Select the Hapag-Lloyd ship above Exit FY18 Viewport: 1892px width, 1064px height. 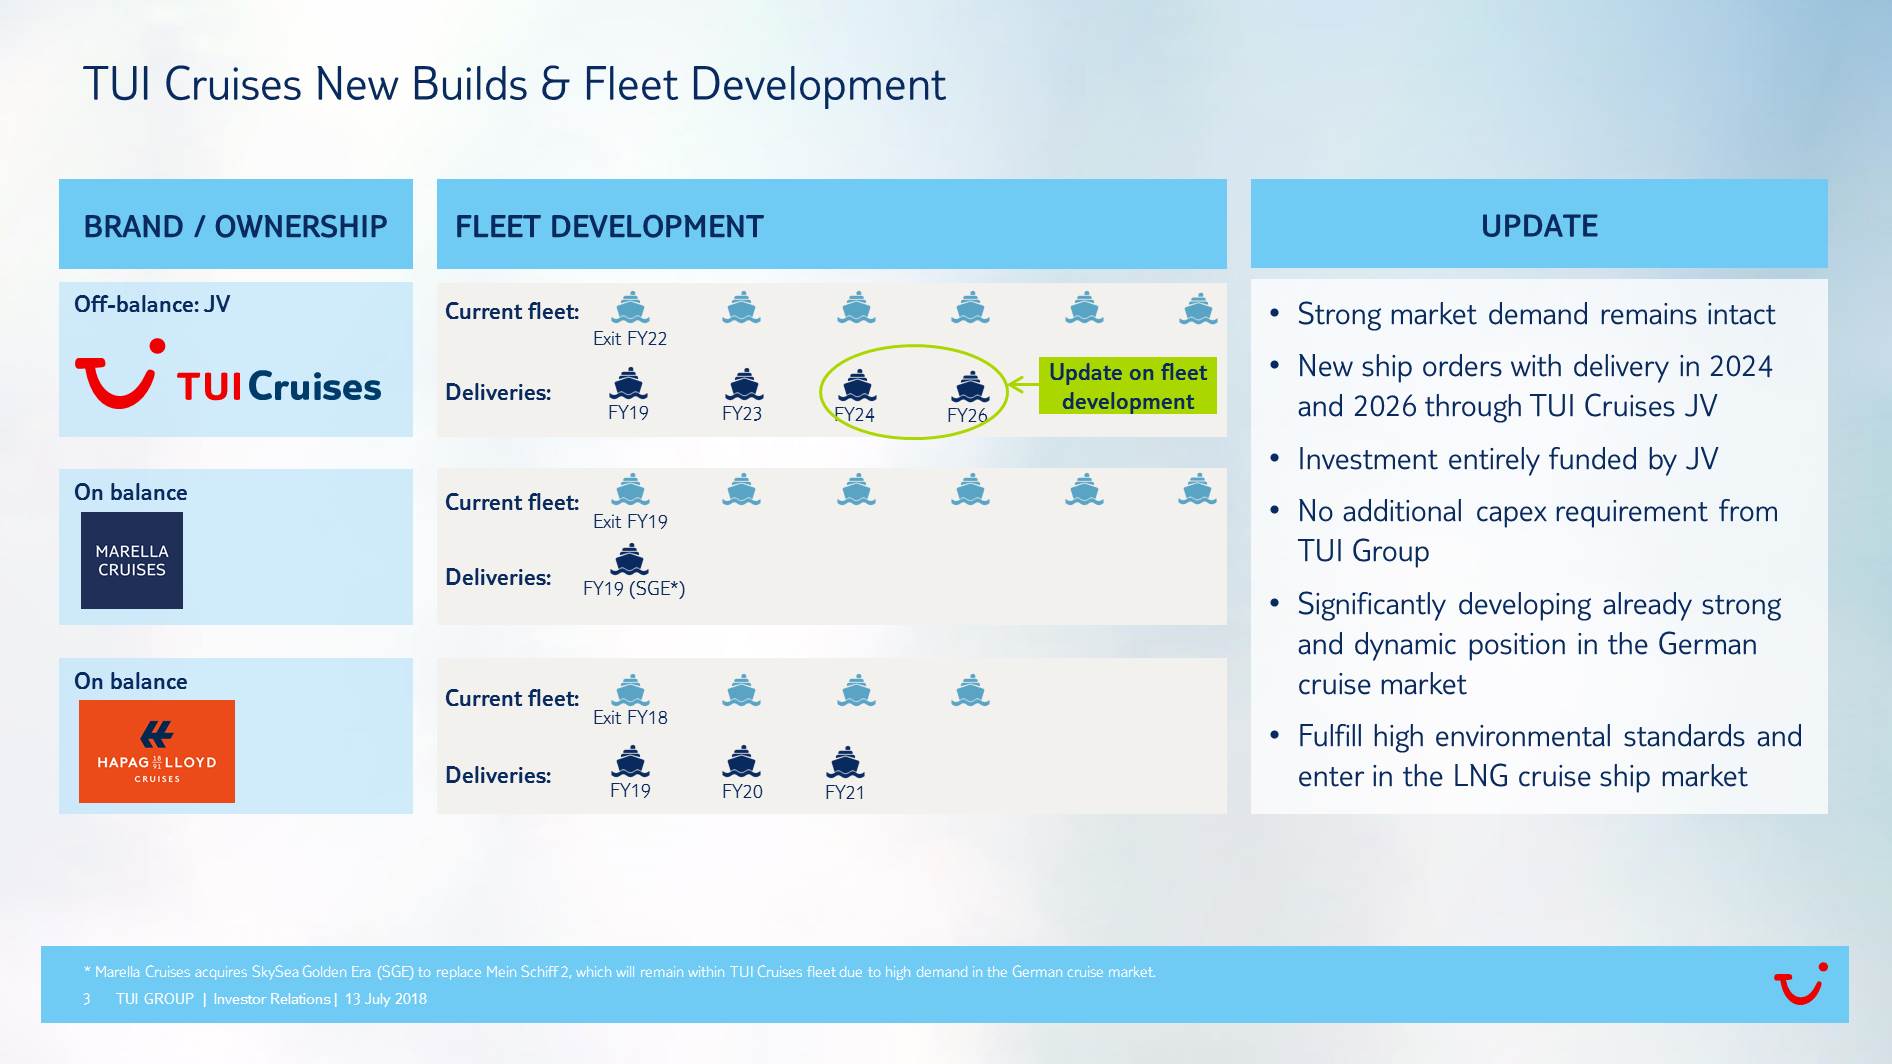tap(630, 690)
